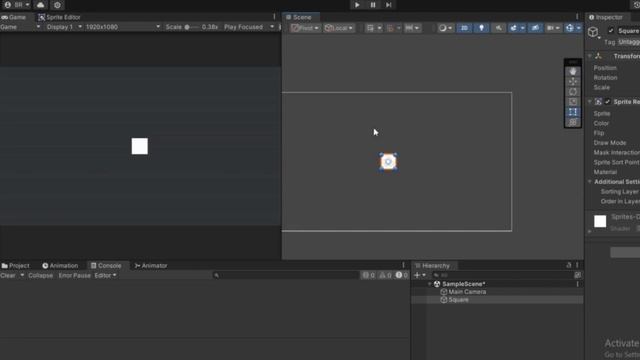Toggle hidden objects visibility in Scene toolbar
Screen dimensions: 640x360
pyautogui.click(x=535, y=28)
